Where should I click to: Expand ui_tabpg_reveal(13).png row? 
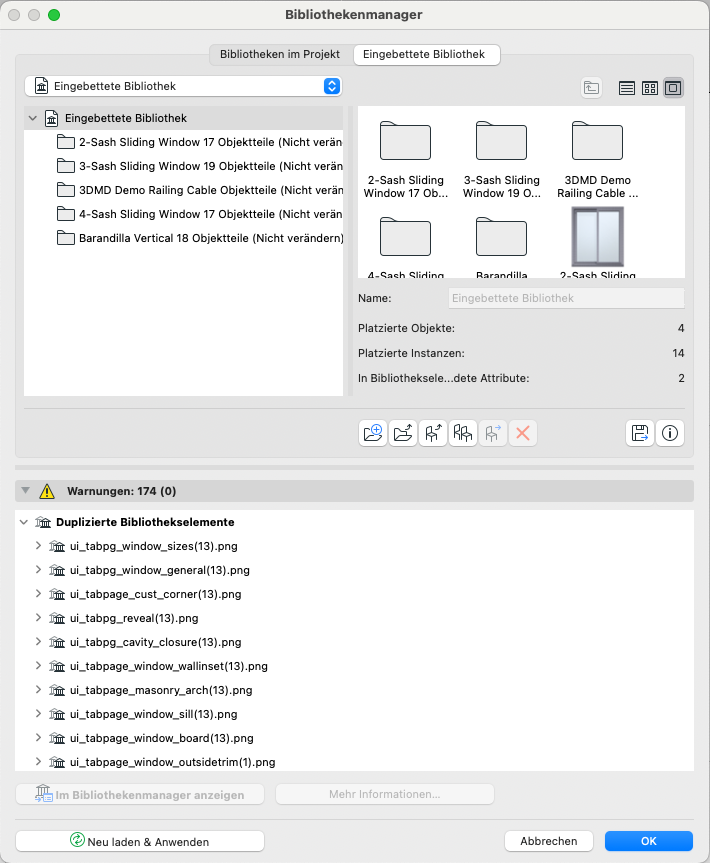pyautogui.click(x=38, y=618)
